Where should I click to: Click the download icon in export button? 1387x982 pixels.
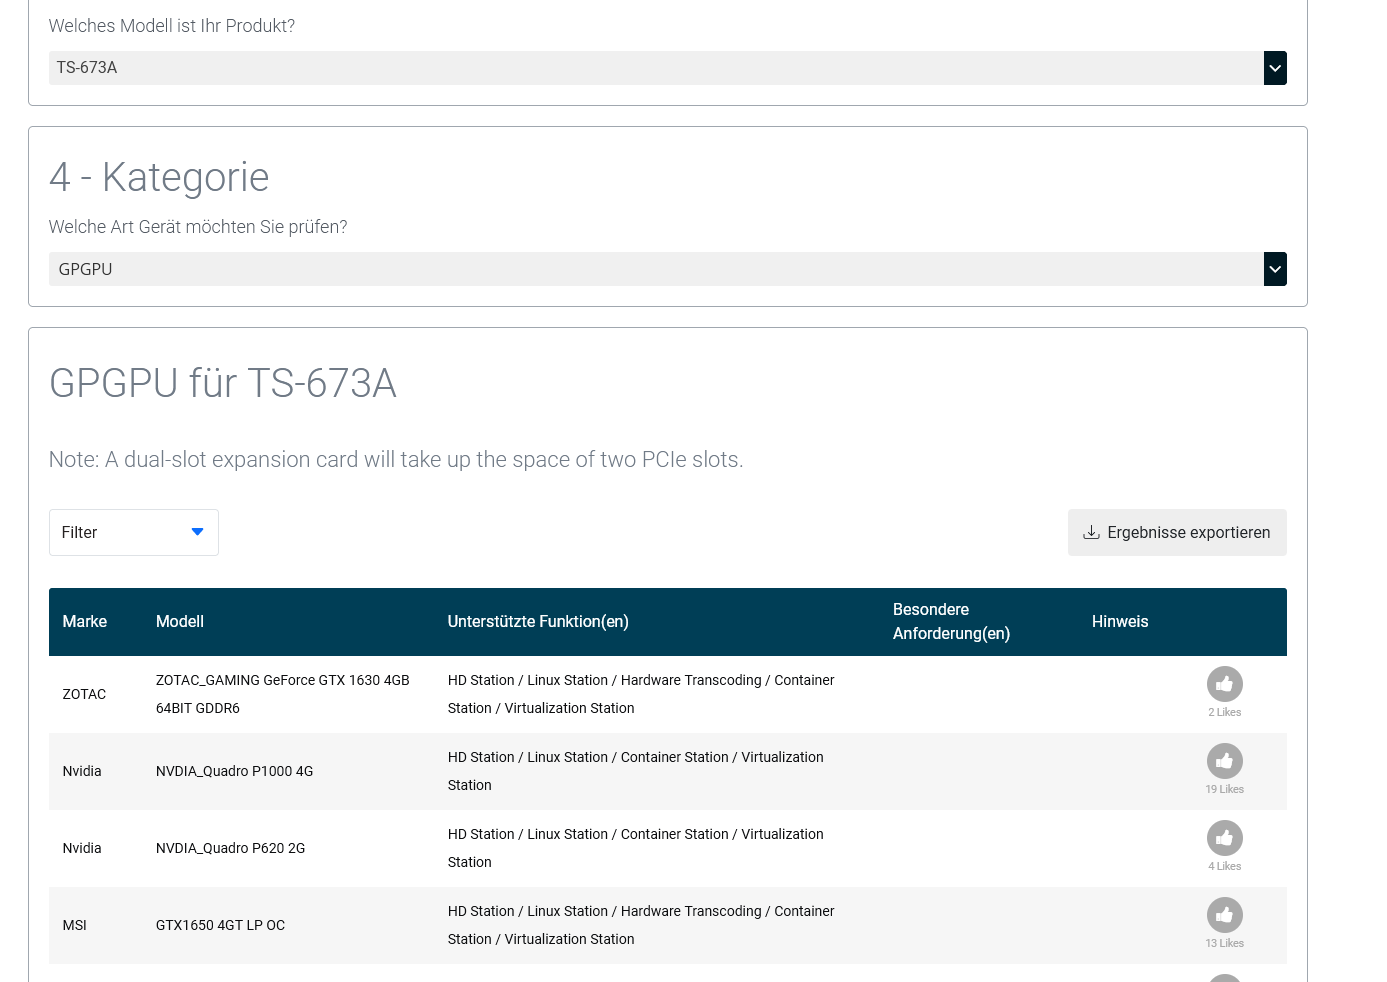(x=1091, y=532)
